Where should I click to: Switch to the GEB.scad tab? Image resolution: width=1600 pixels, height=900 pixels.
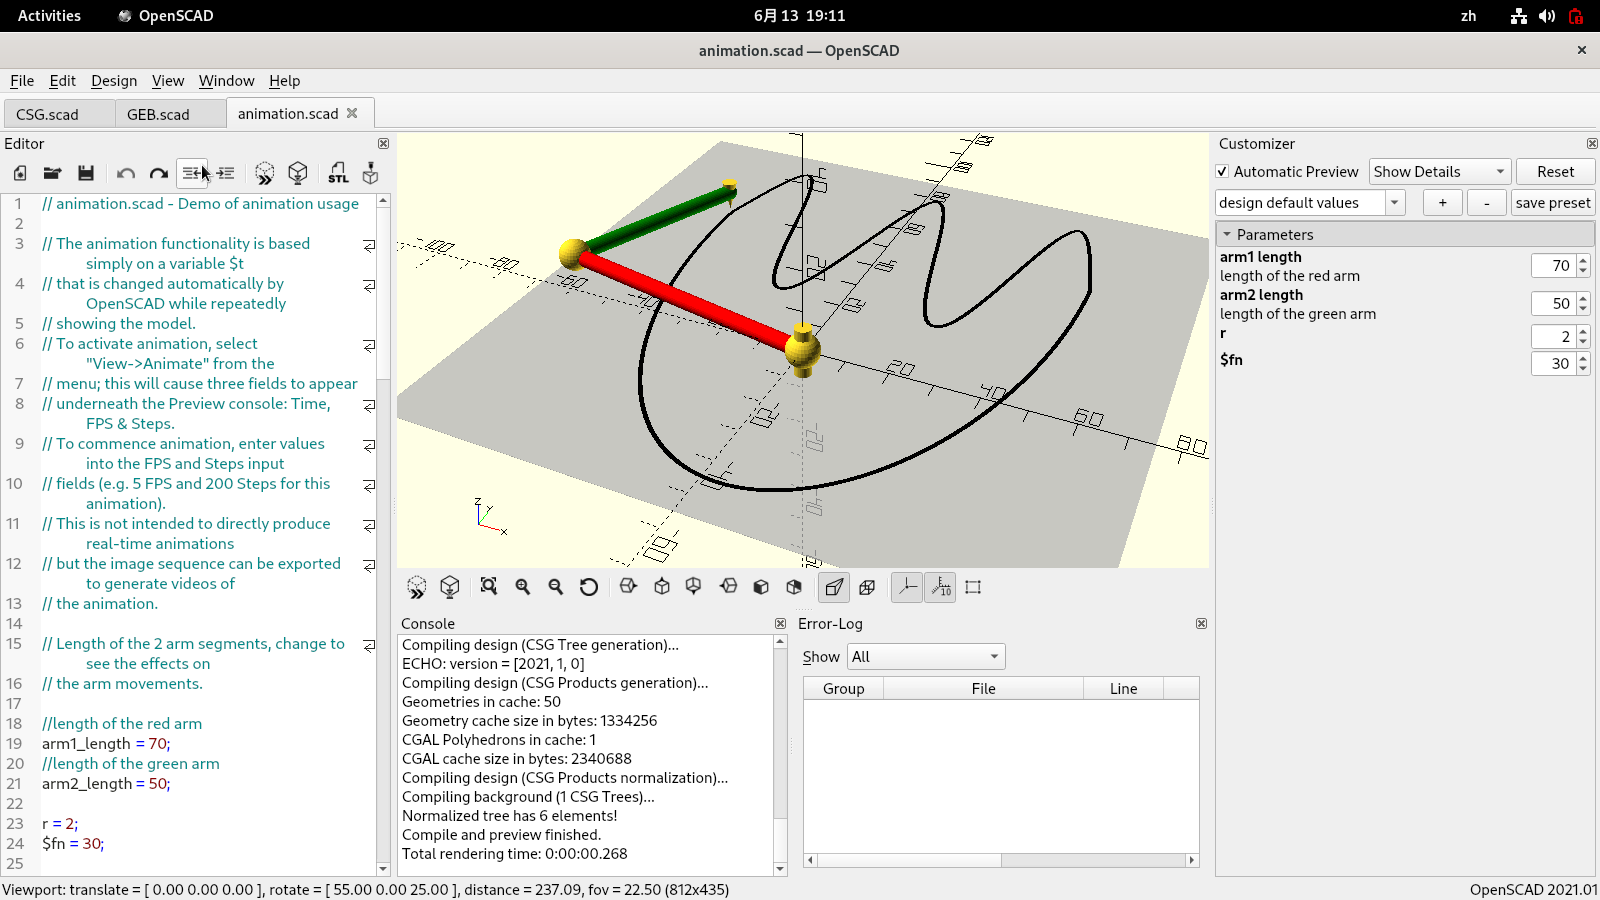(x=158, y=114)
